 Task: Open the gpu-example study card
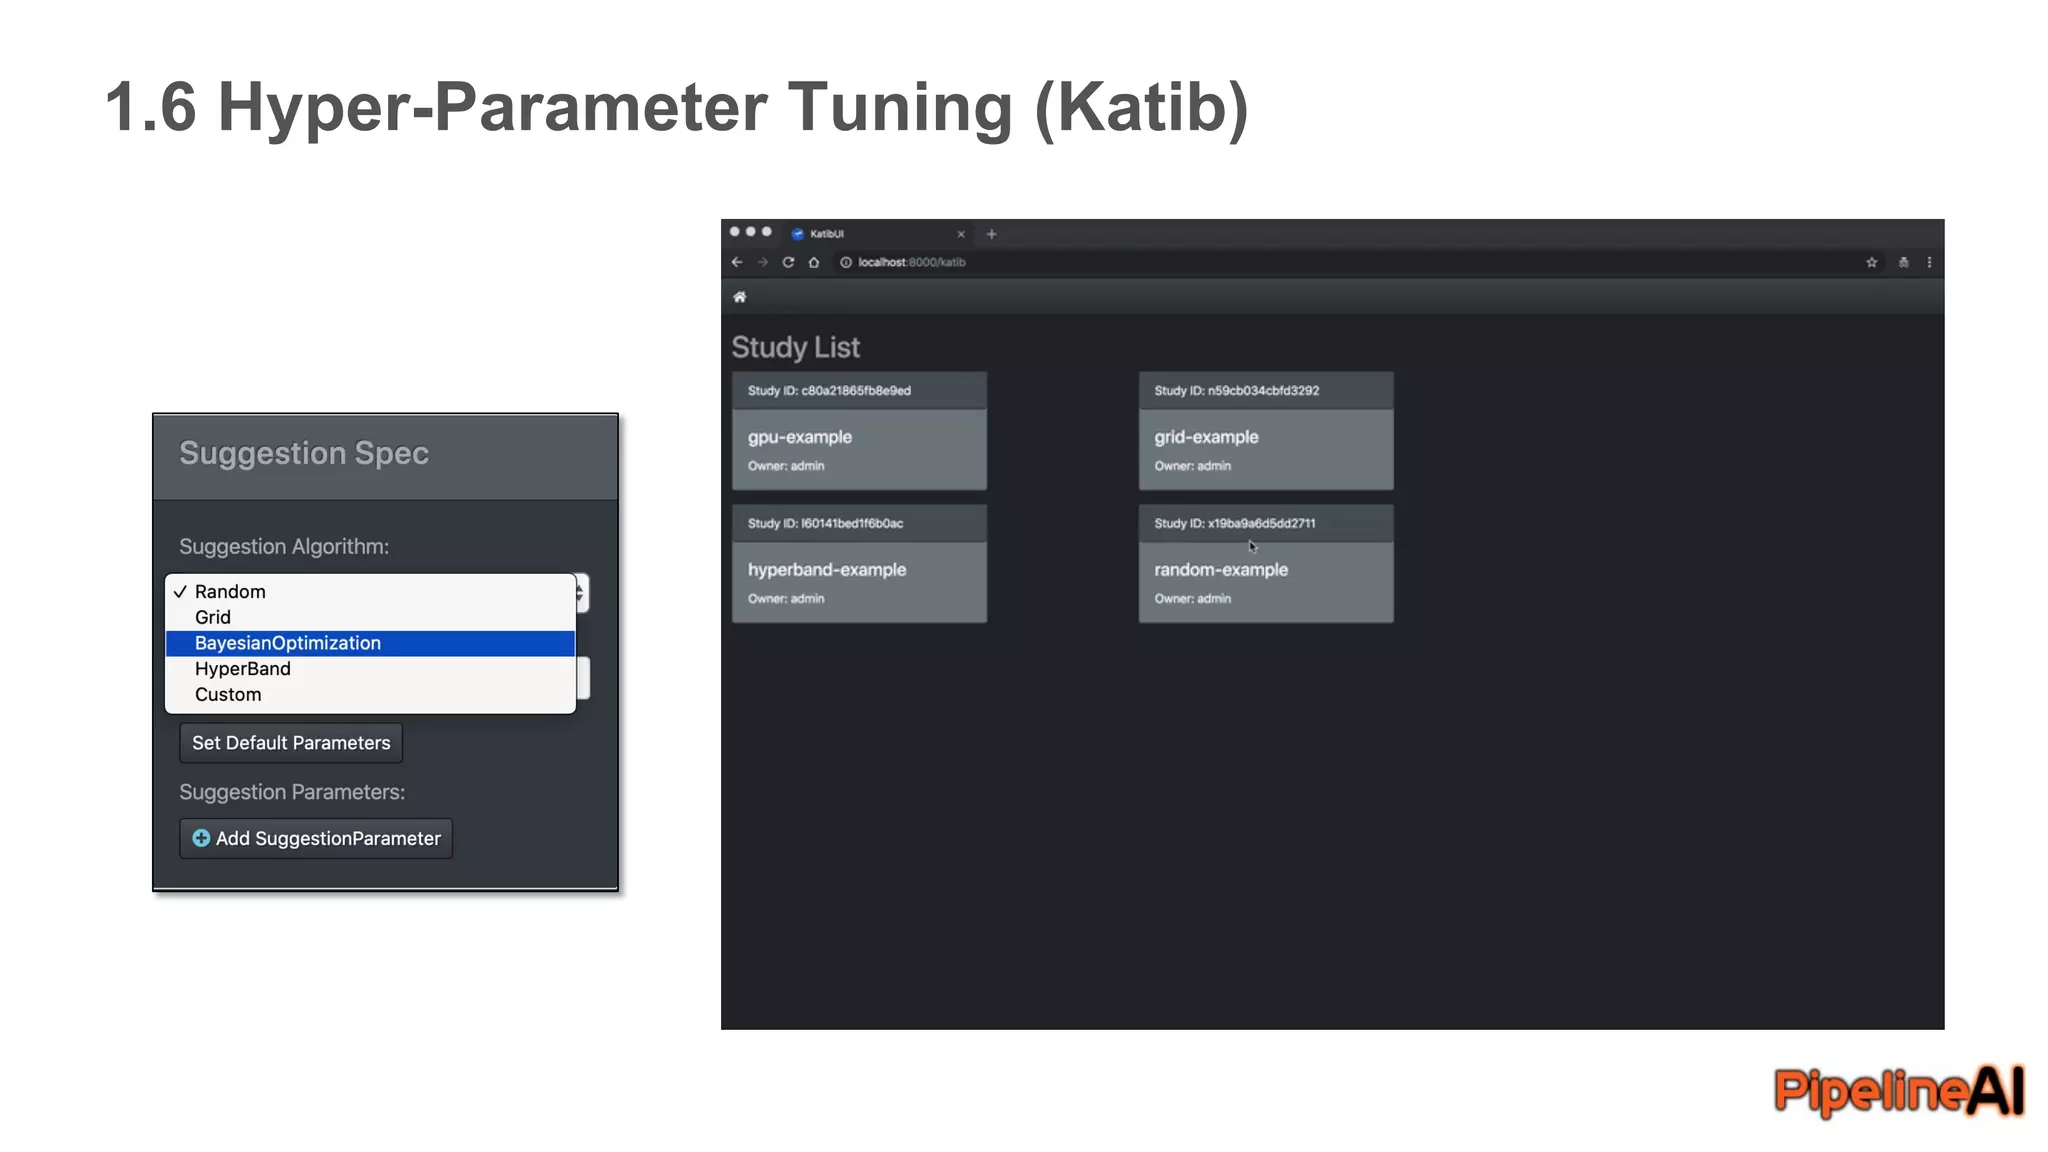pos(859,447)
